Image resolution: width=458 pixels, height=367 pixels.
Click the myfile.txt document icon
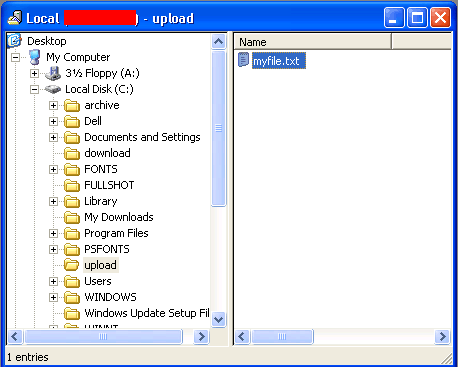click(244, 60)
